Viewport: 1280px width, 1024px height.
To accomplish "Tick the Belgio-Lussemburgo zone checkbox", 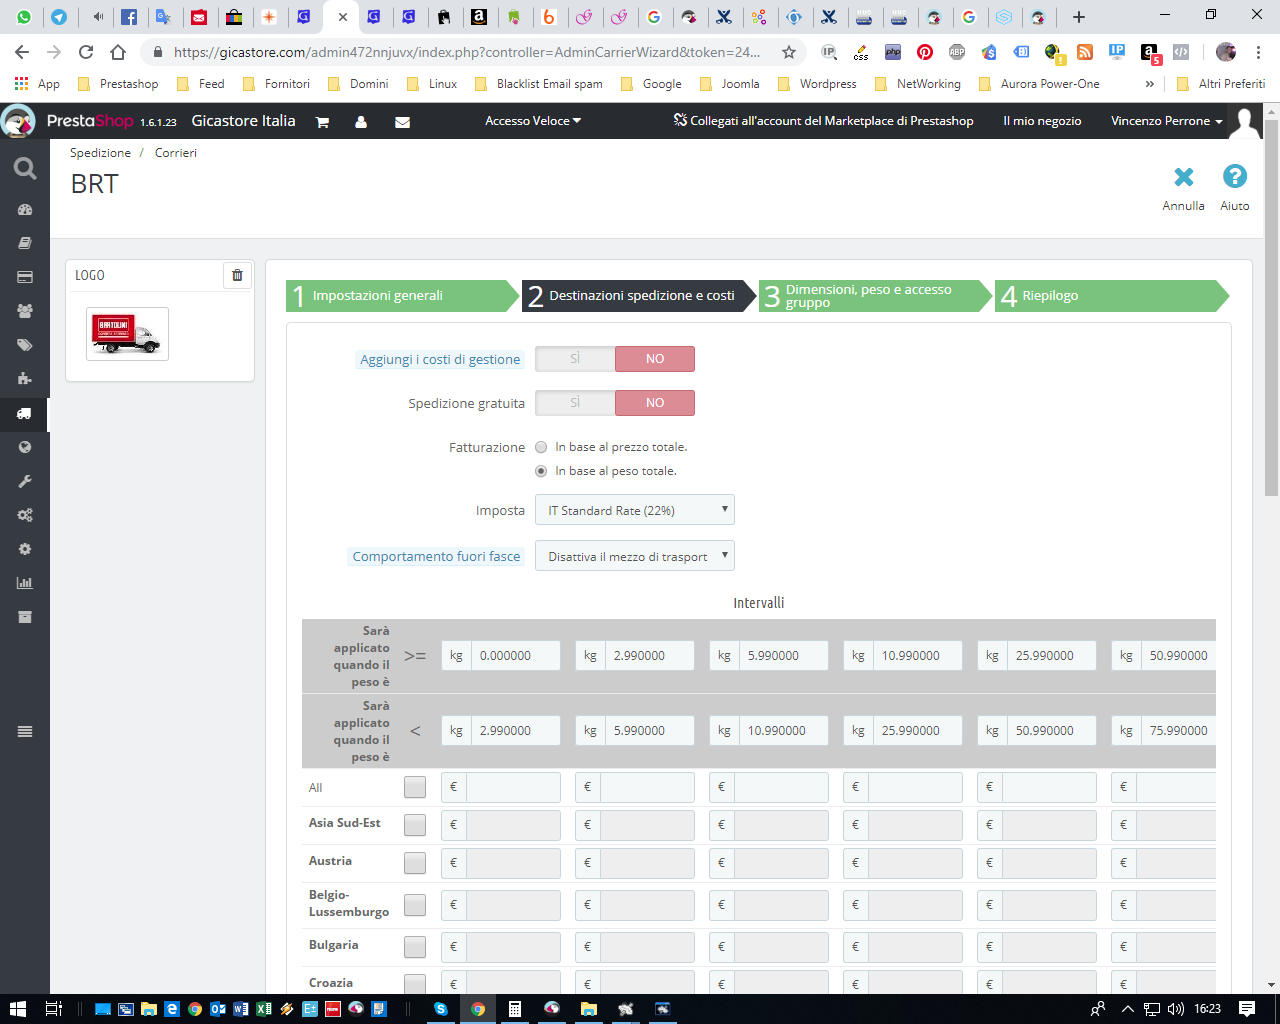I will [x=415, y=905].
